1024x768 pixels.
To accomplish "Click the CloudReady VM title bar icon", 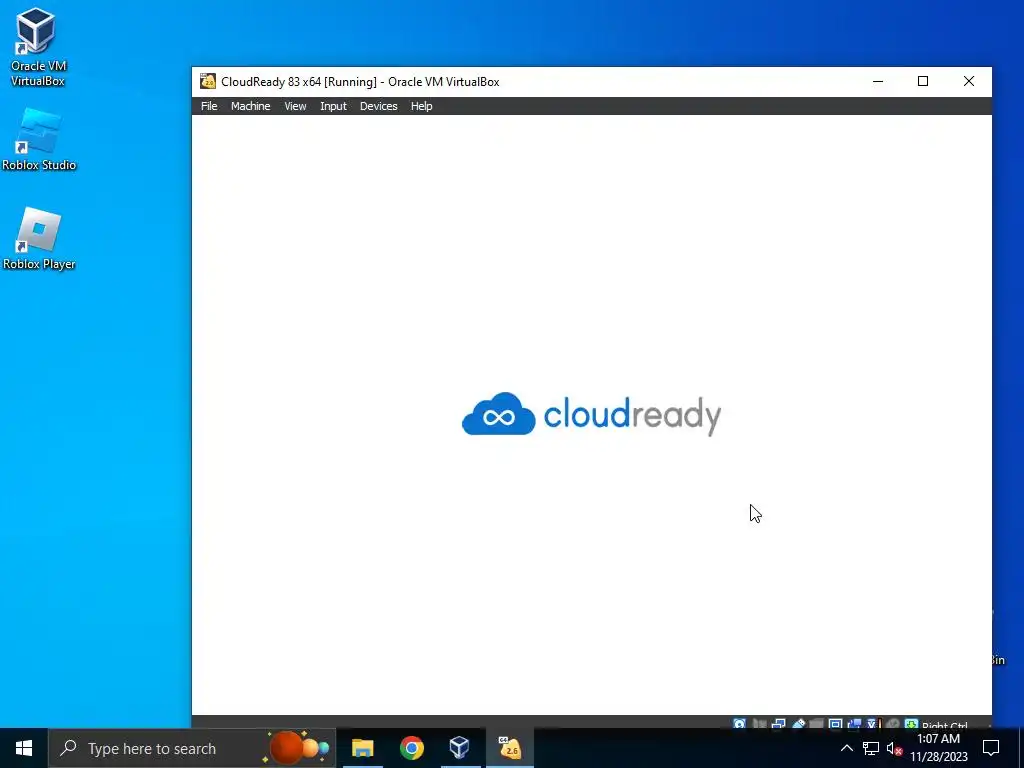I will point(208,81).
